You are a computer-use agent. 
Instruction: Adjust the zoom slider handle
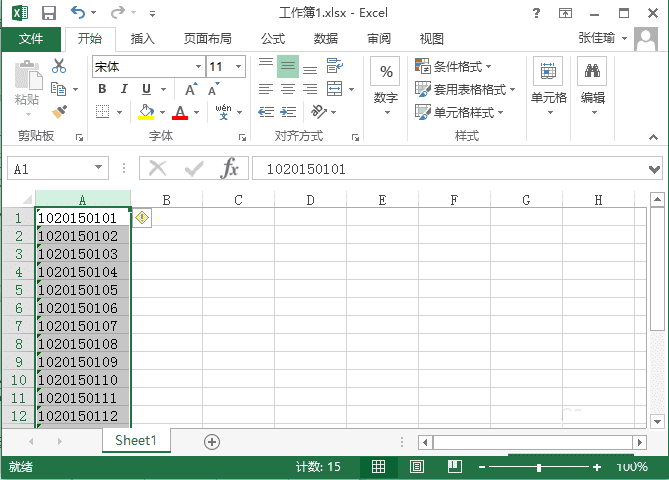tap(539, 468)
